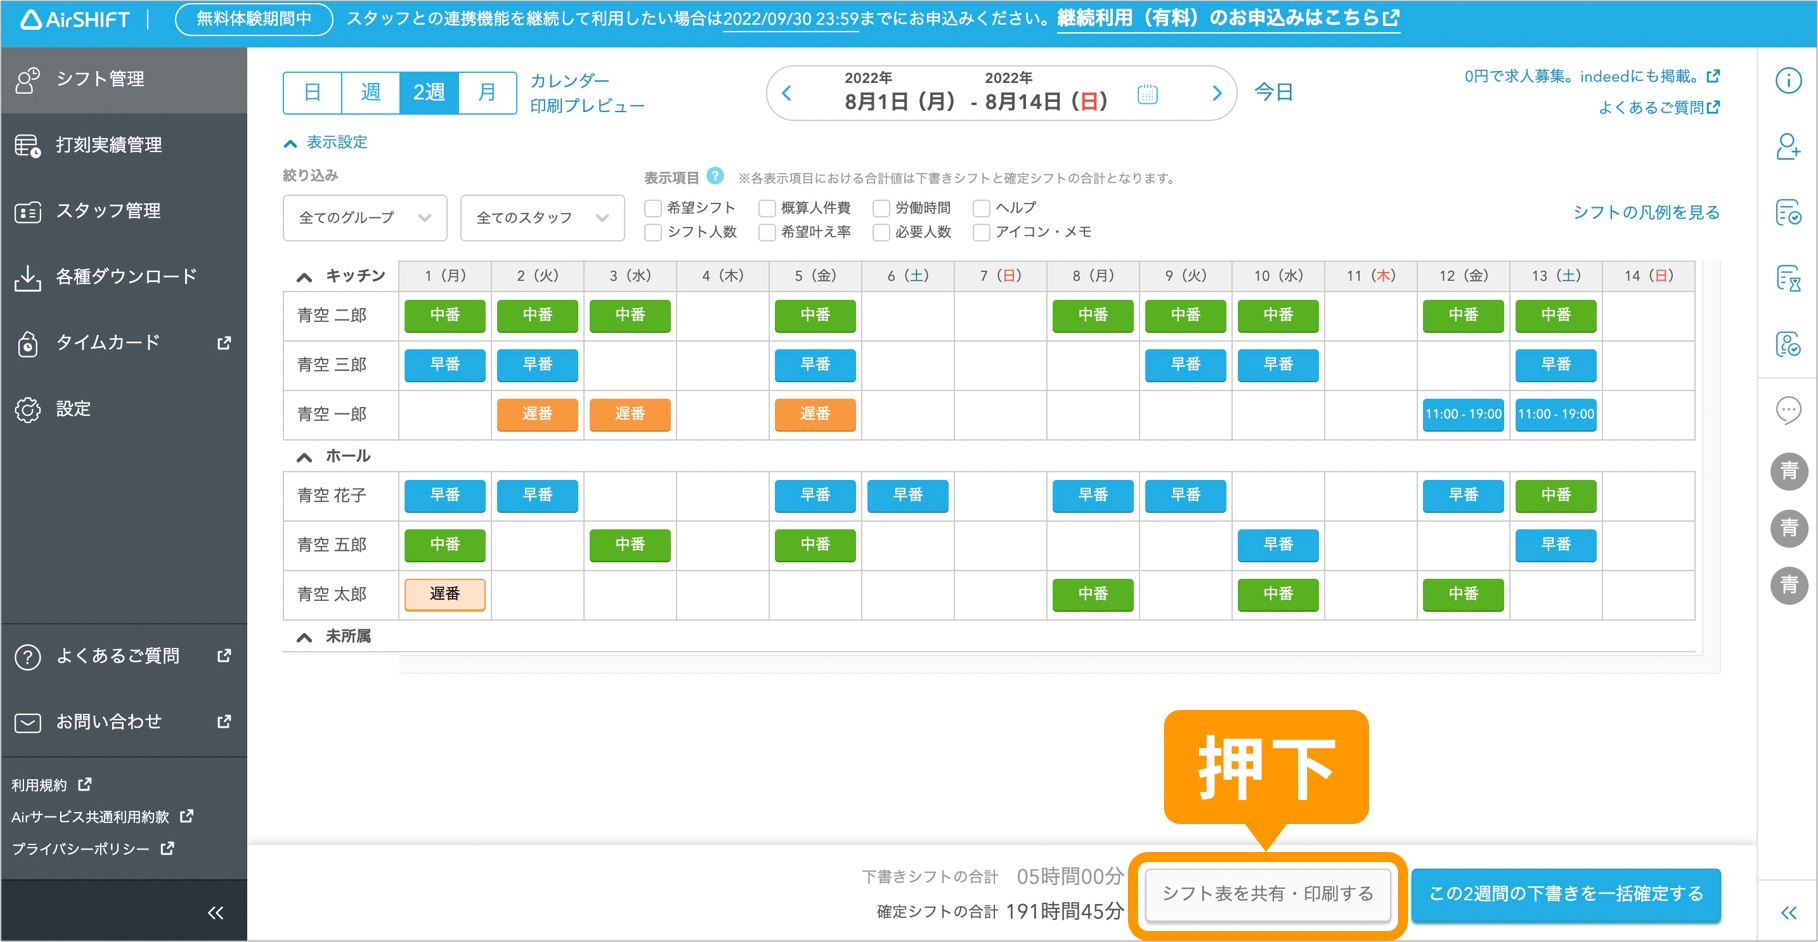Screen dimensions: 1818x942
Task: Open the 全てのスタッフ dropdown
Action: [x=542, y=217]
